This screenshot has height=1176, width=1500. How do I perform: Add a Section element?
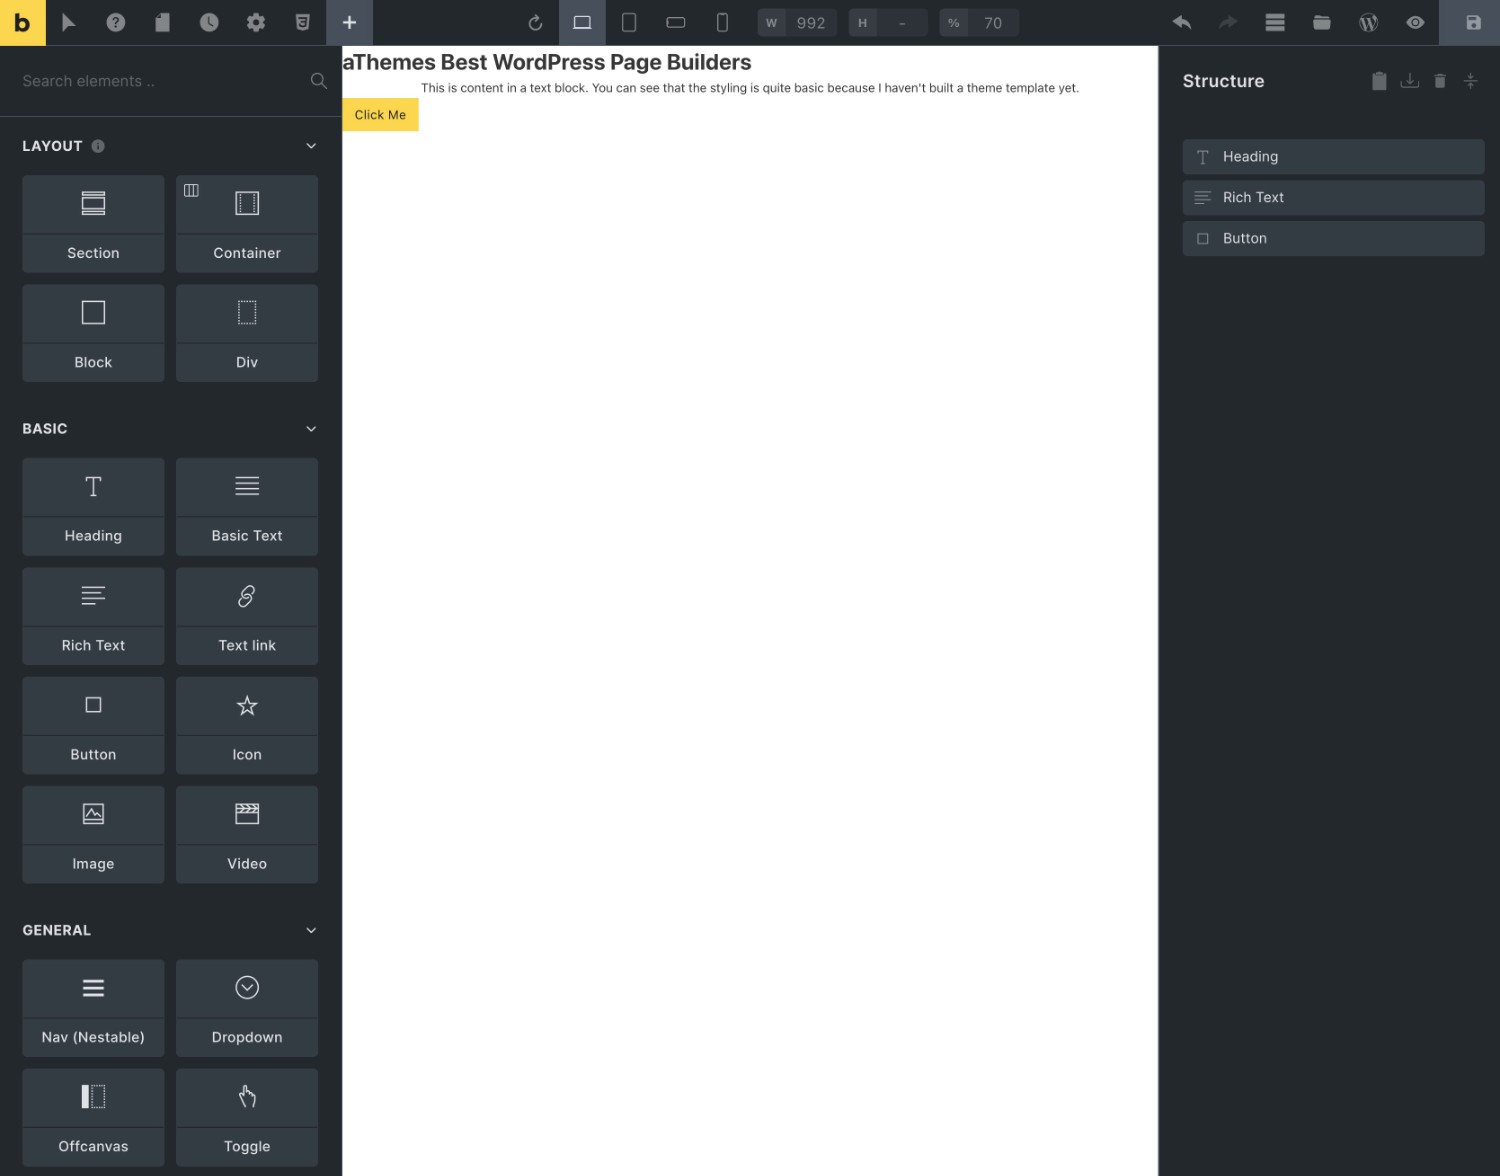tap(93, 224)
